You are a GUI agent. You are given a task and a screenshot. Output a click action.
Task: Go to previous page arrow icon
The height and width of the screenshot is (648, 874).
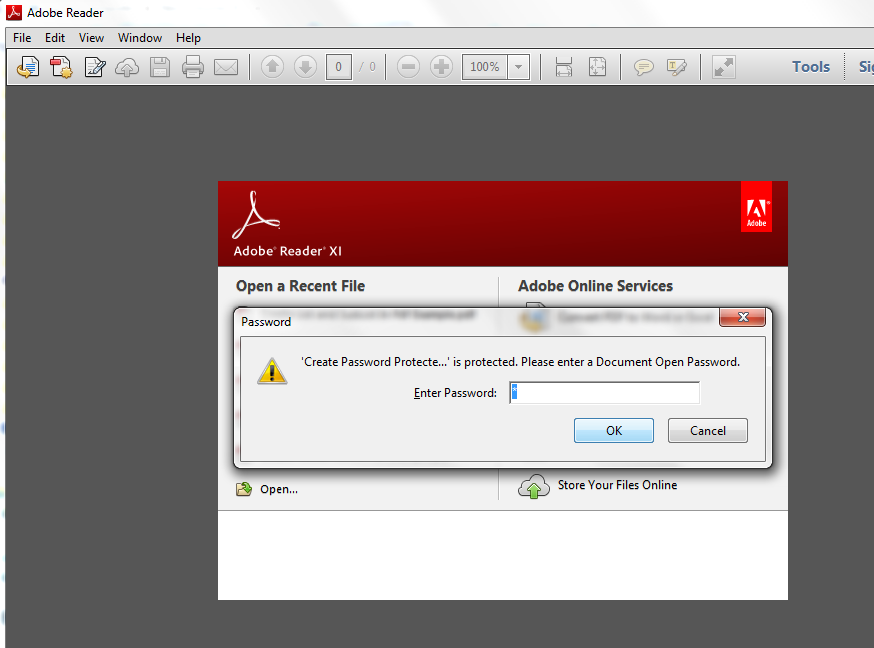[272, 67]
